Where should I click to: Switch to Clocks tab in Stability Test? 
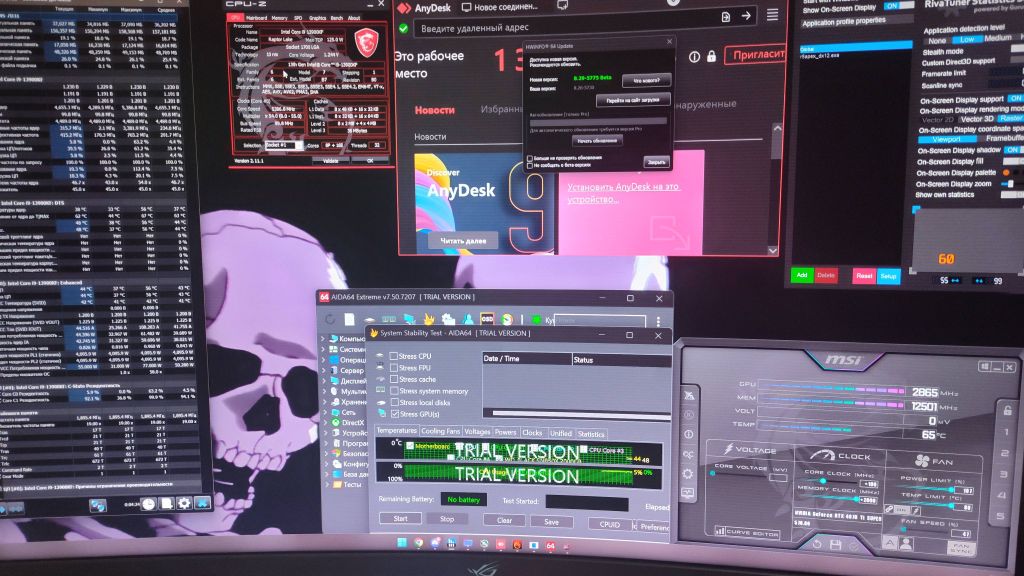(532, 432)
